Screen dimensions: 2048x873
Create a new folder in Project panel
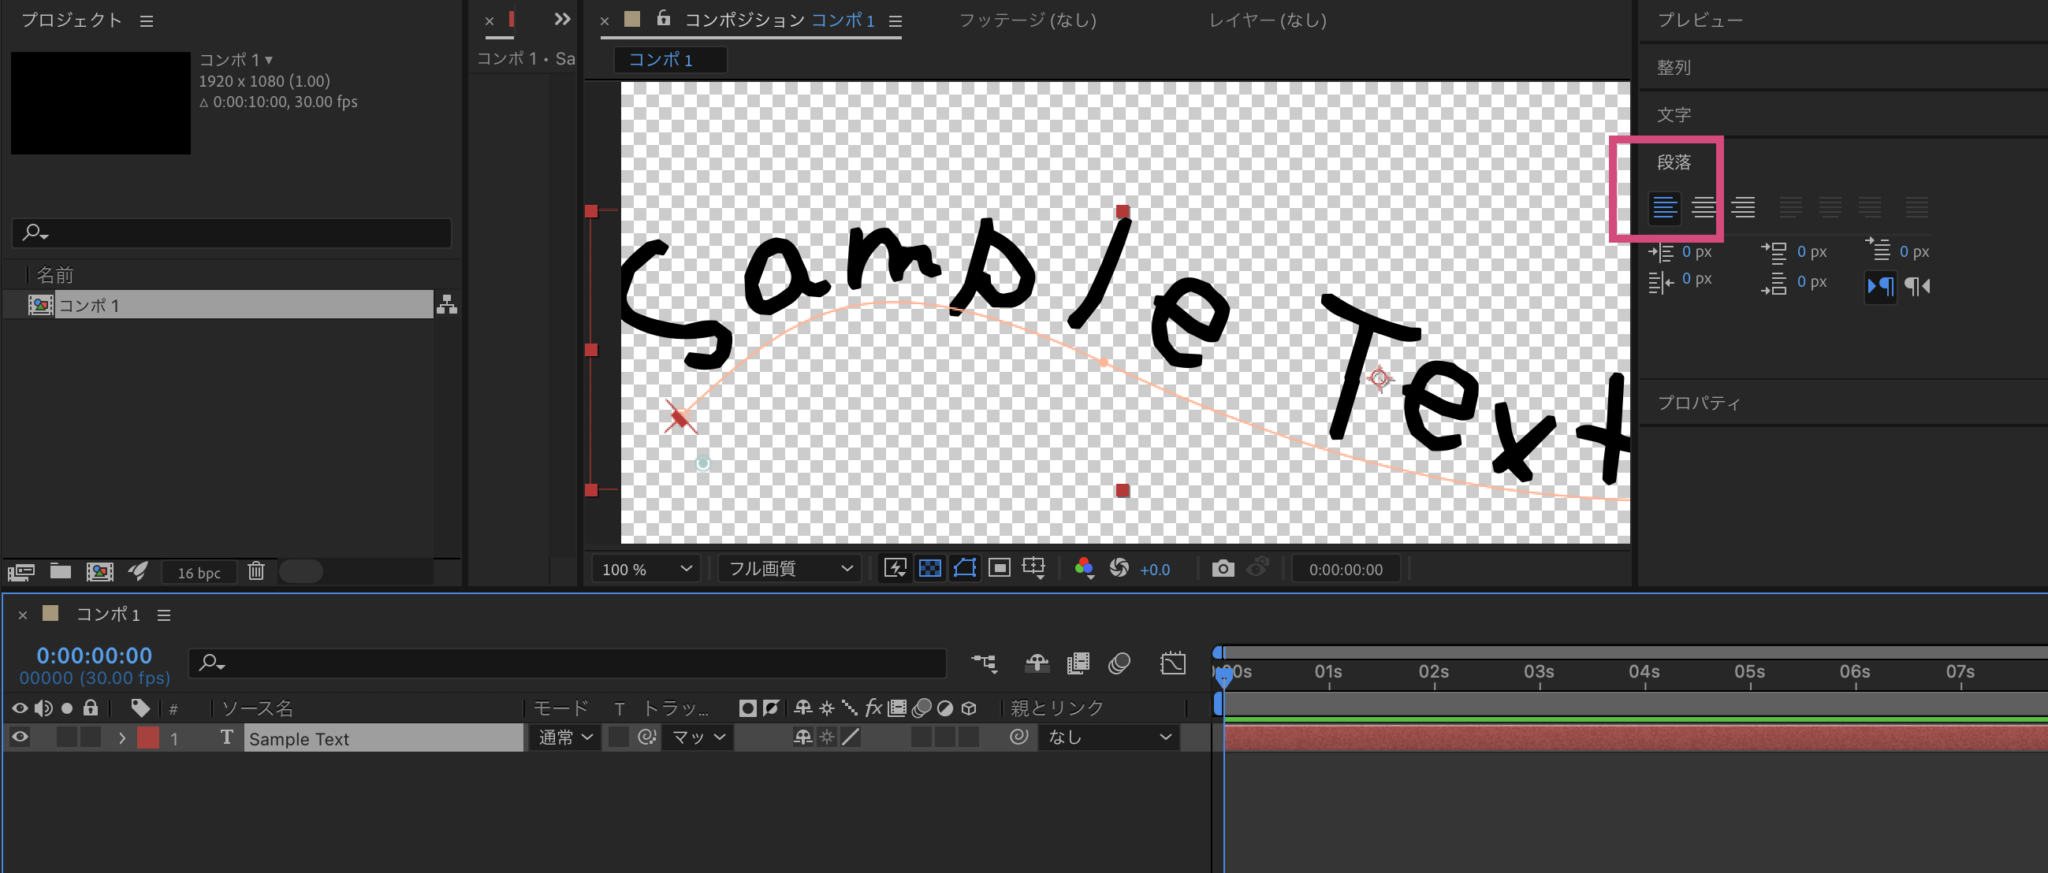click(61, 571)
